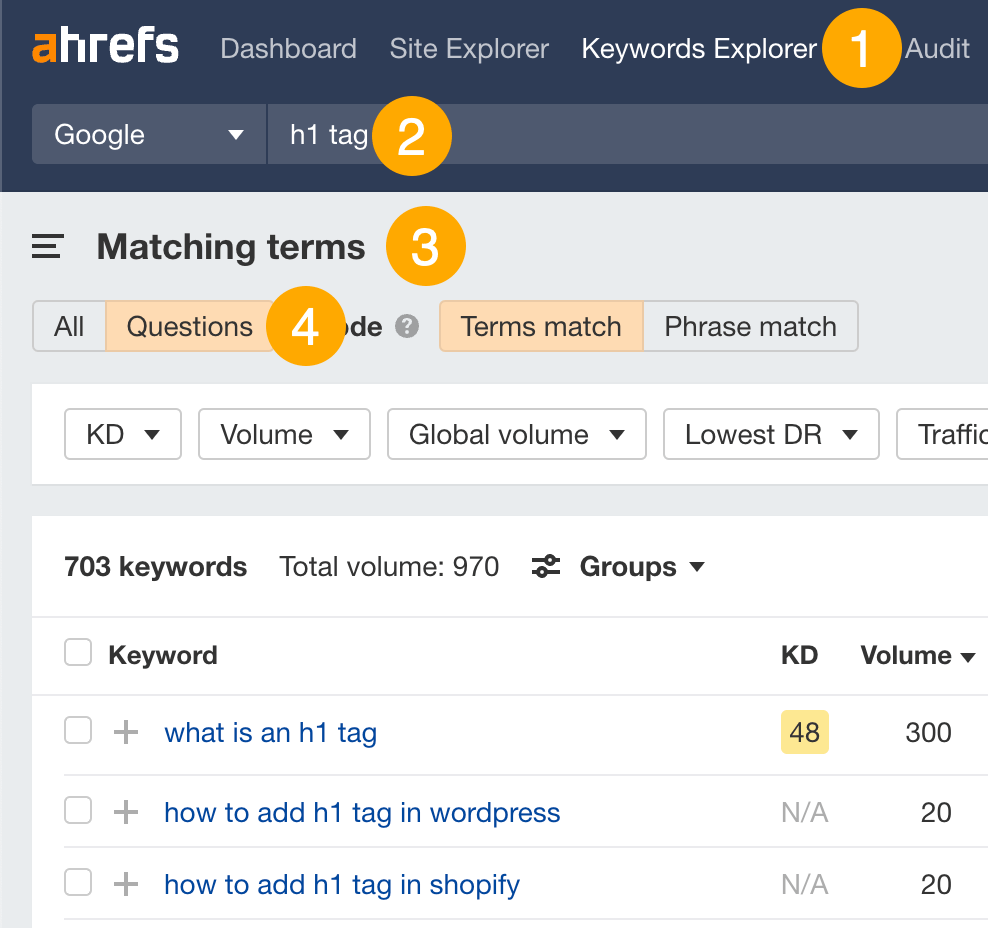Add 'what is an h1 tag' with plus icon
This screenshot has width=988, height=928.
point(124,731)
